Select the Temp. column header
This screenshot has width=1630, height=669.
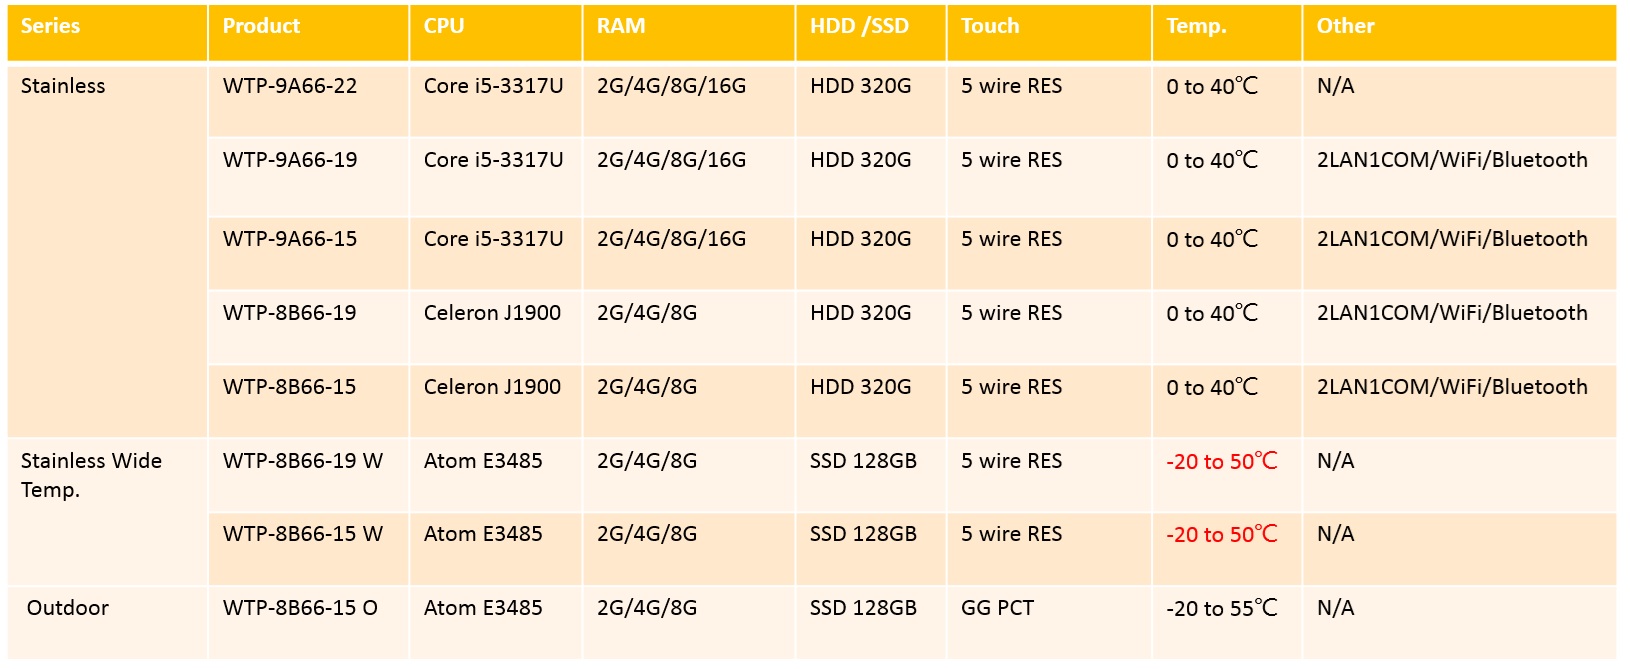pos(1196,27)
